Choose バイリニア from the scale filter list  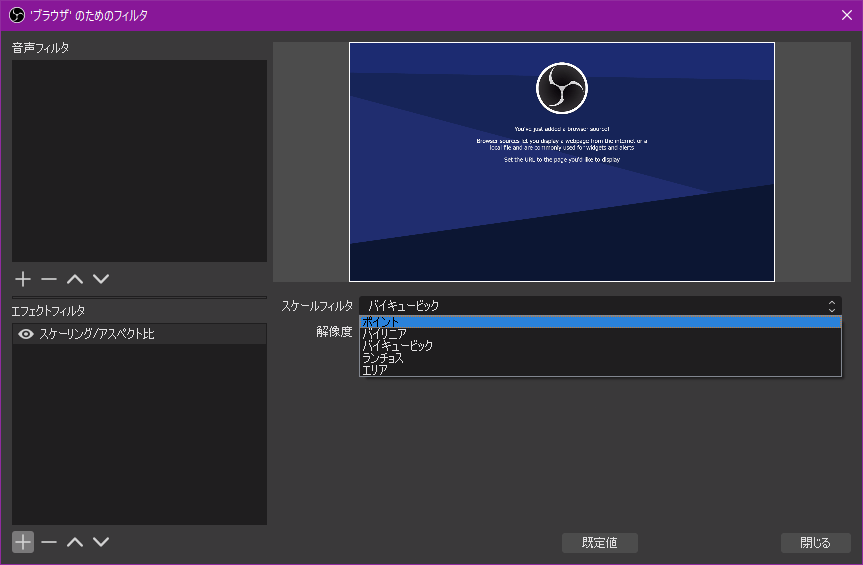point(600,334)
